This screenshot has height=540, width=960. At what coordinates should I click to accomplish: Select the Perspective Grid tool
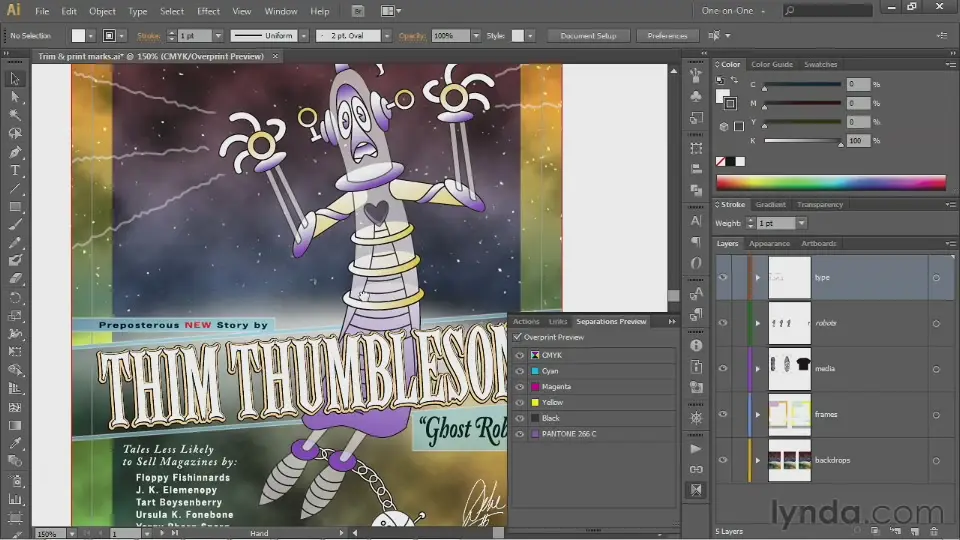pos(15,389)
